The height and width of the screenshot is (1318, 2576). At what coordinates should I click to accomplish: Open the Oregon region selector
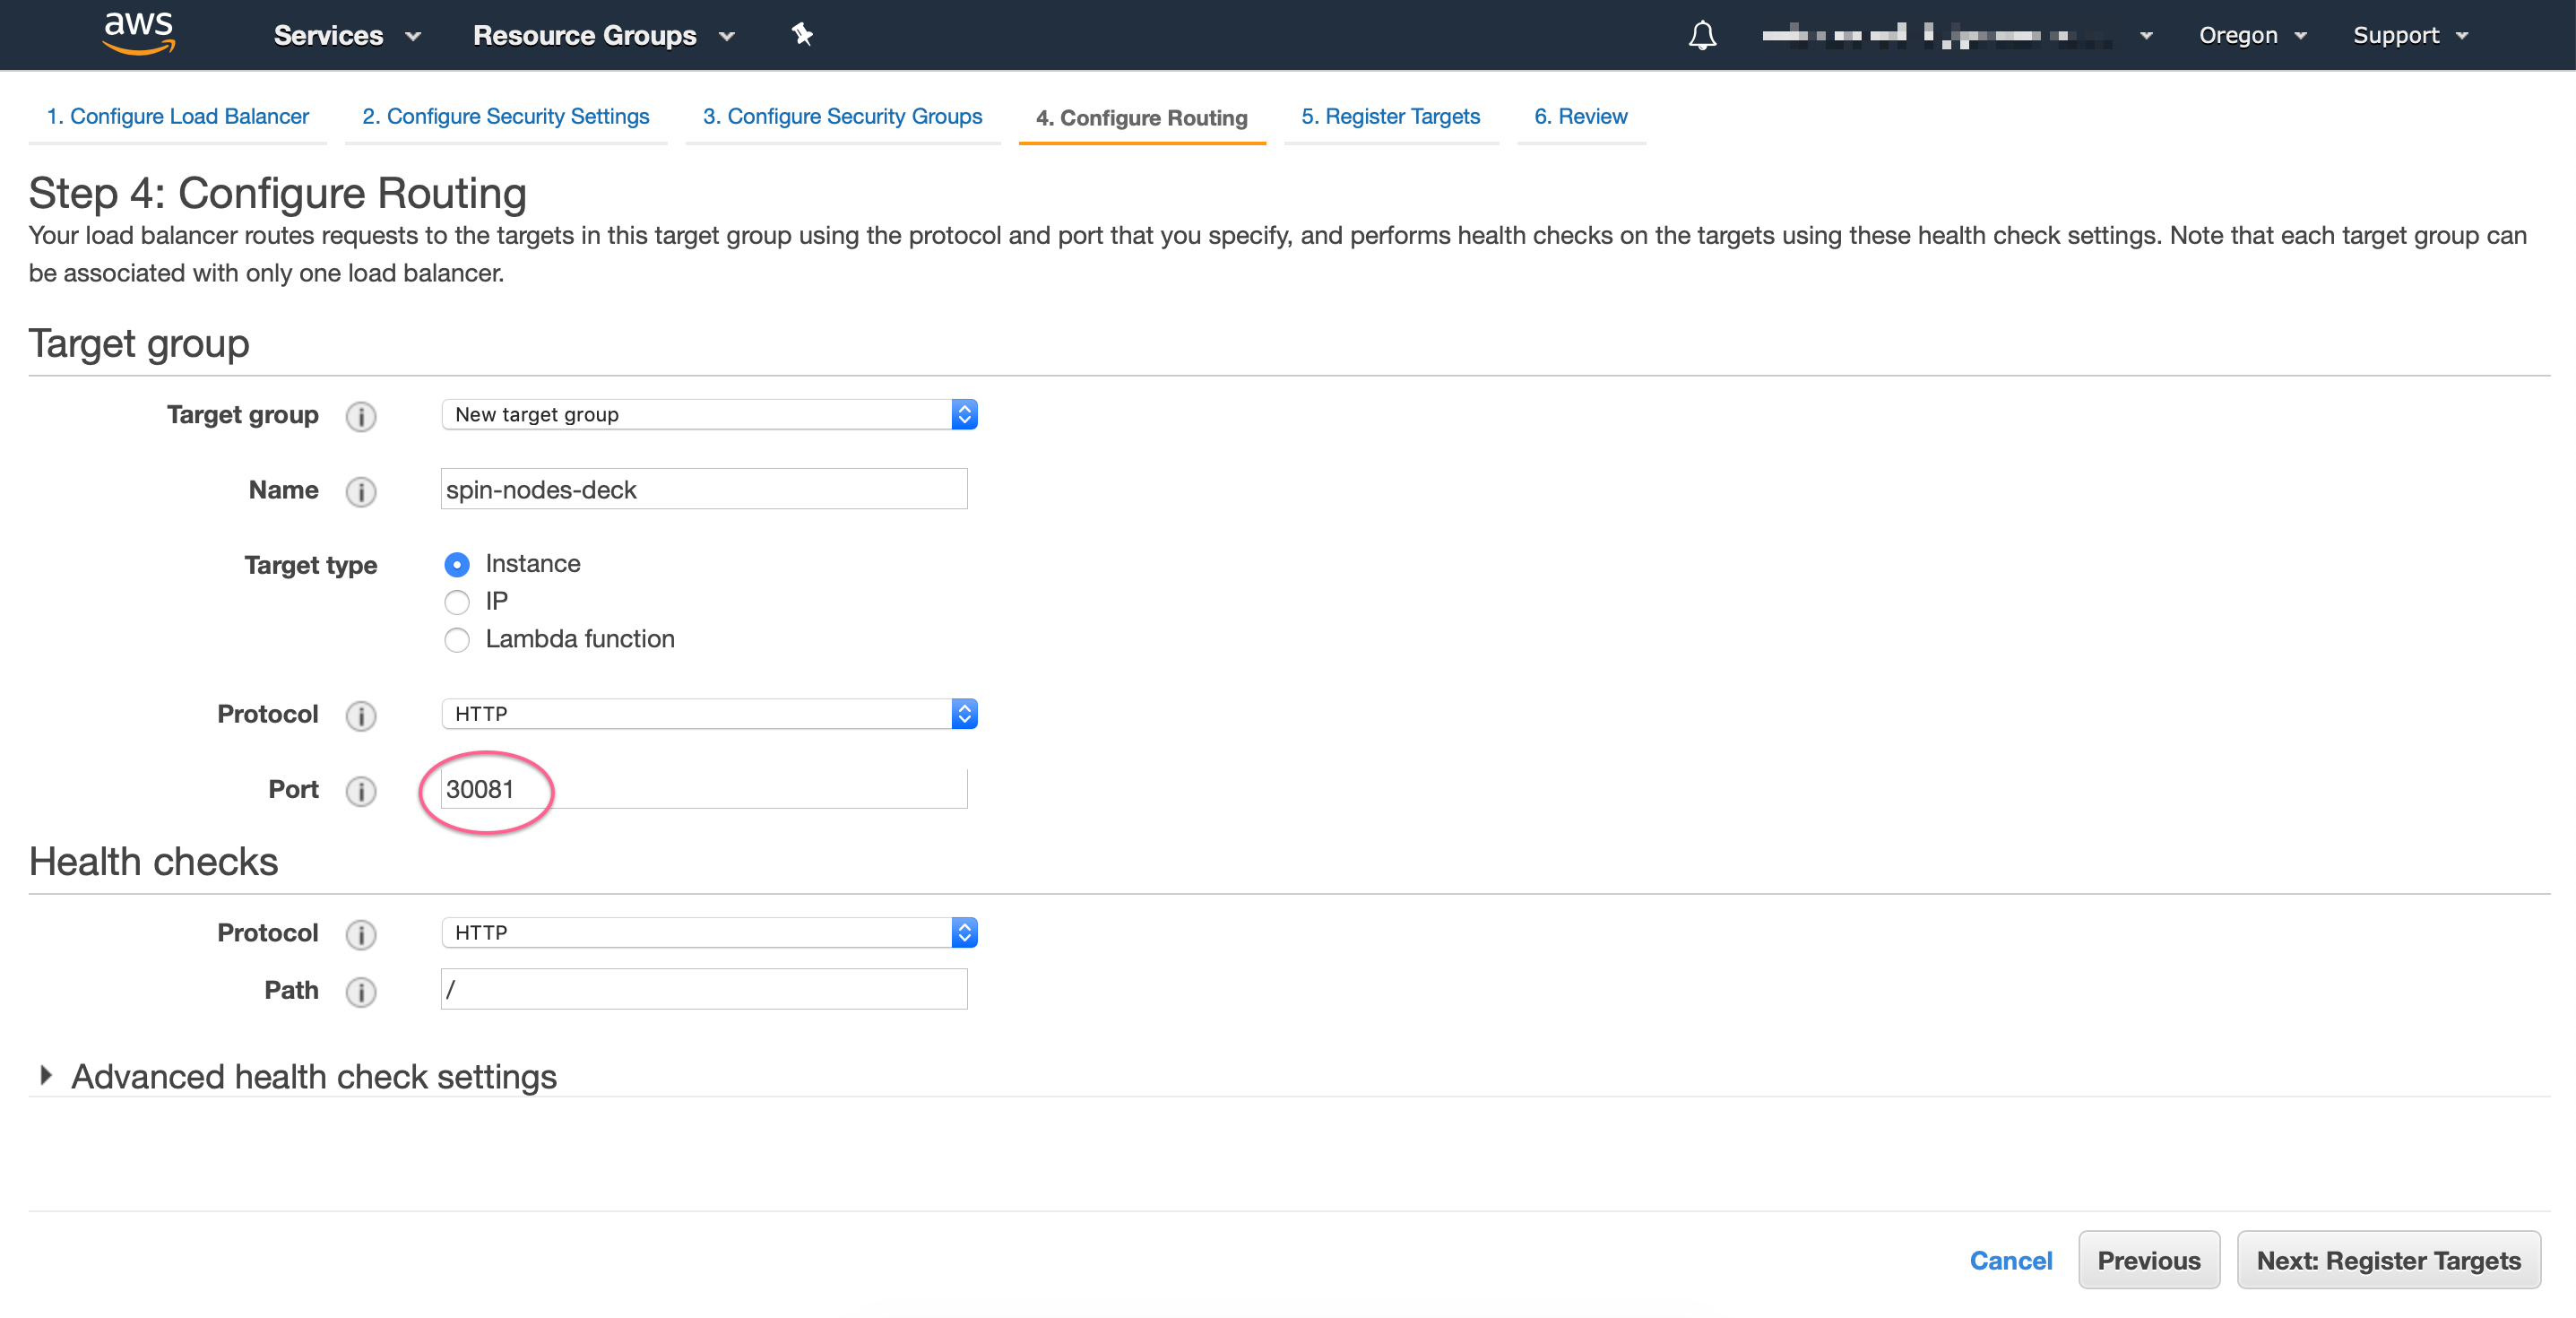[x=2251, y=36]
